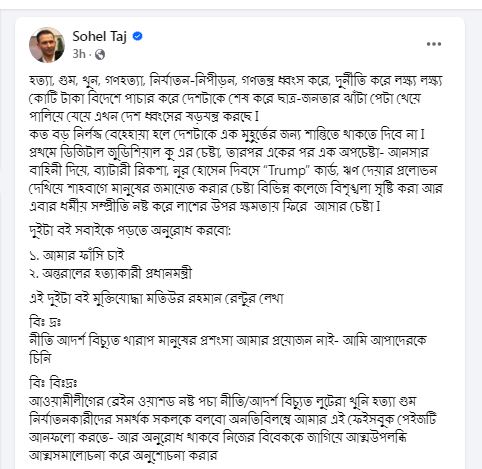Click the globe public audience icon

[100, 54]
